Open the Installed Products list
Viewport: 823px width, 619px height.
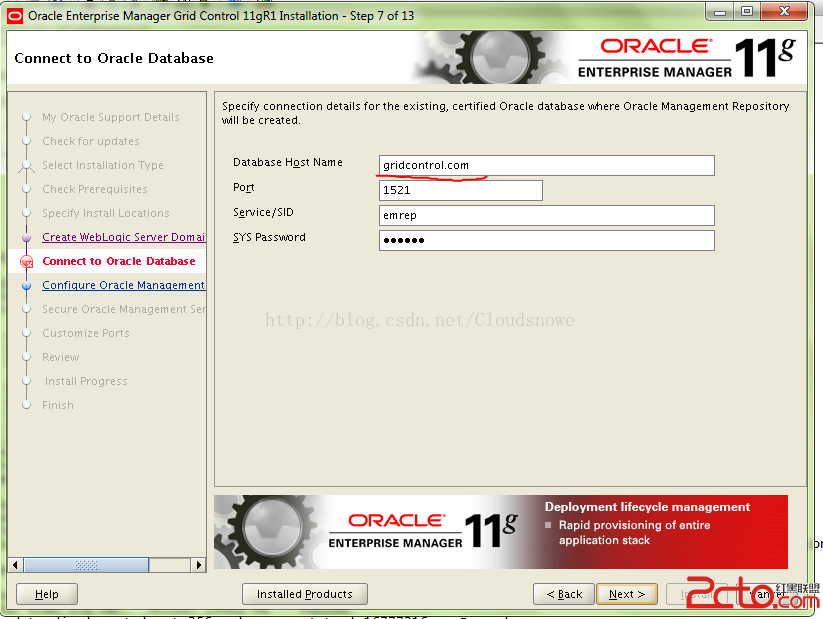304,594
